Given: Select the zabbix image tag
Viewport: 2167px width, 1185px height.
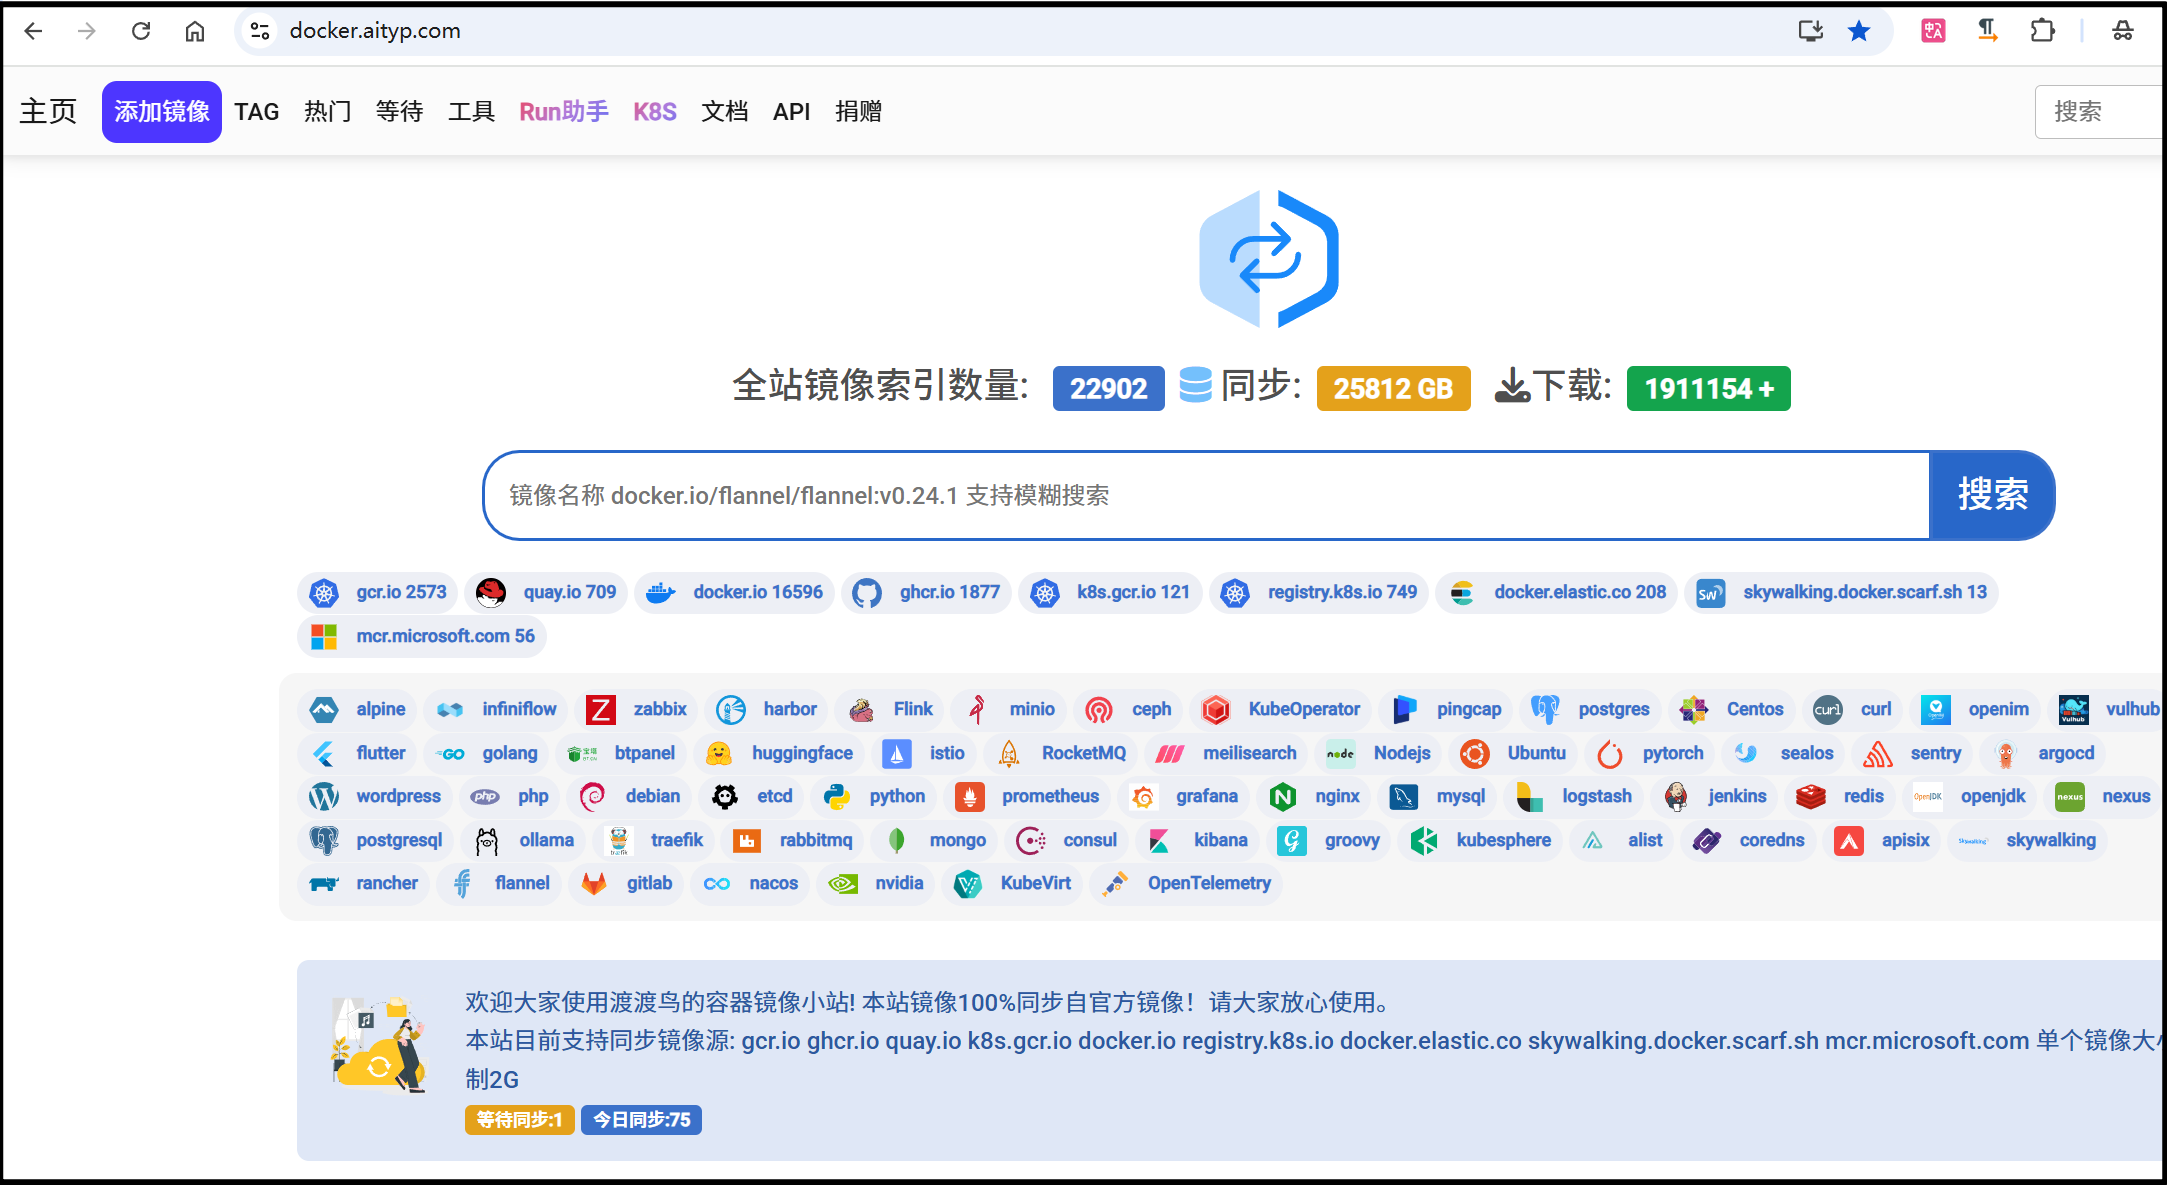Looking at the screenshot, I should point(637,710).
